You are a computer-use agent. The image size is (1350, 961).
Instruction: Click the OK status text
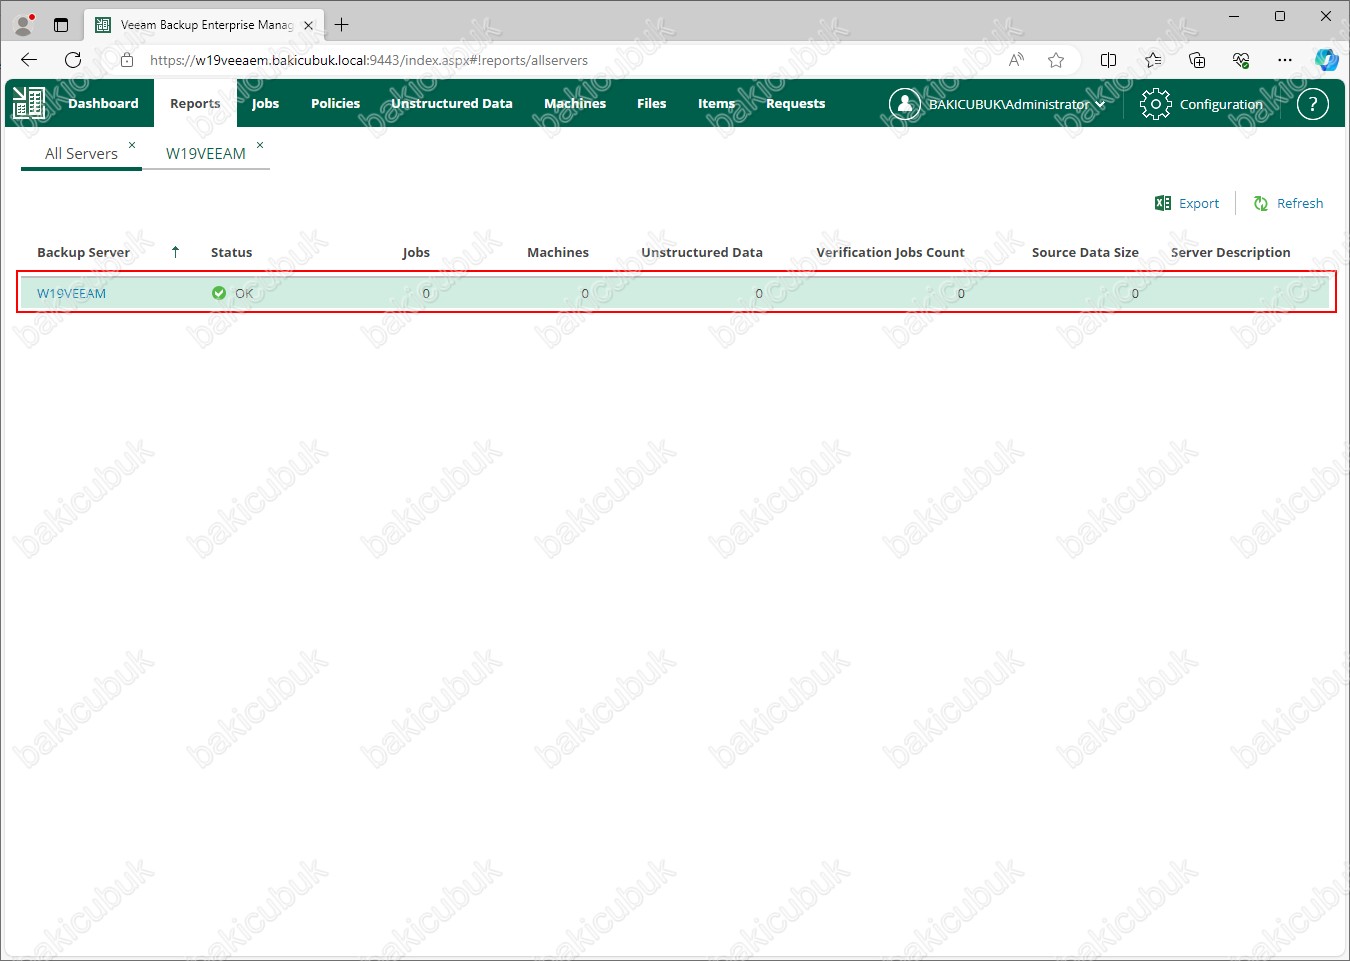[x=244, y=293]
